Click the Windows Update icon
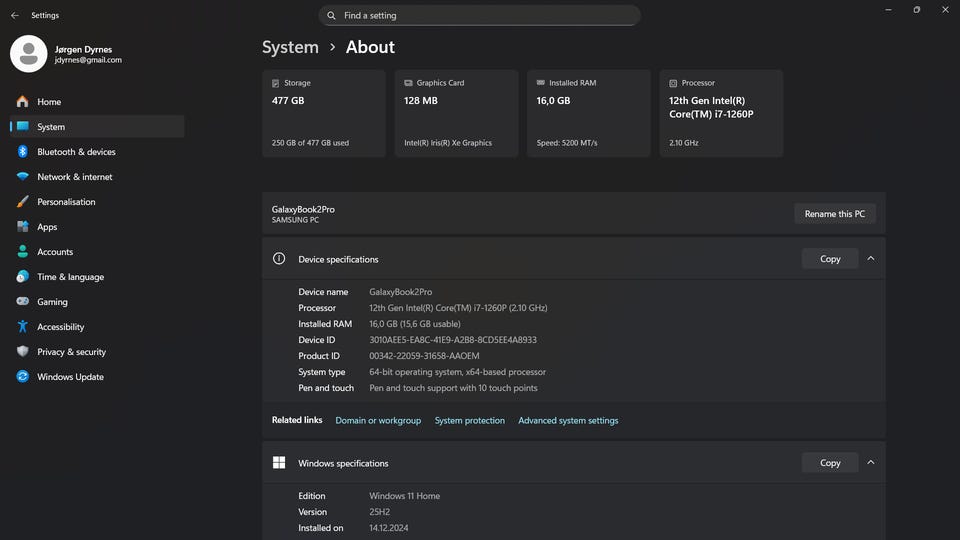This screenshot has width=960, height=540. point(22,377)
